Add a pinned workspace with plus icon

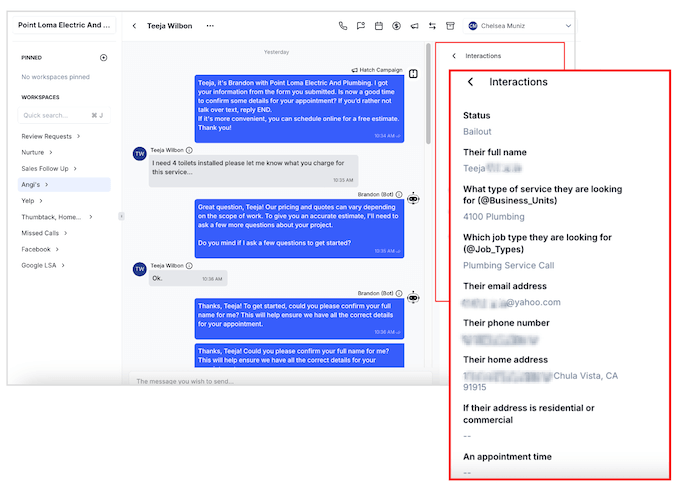(104, 58)
